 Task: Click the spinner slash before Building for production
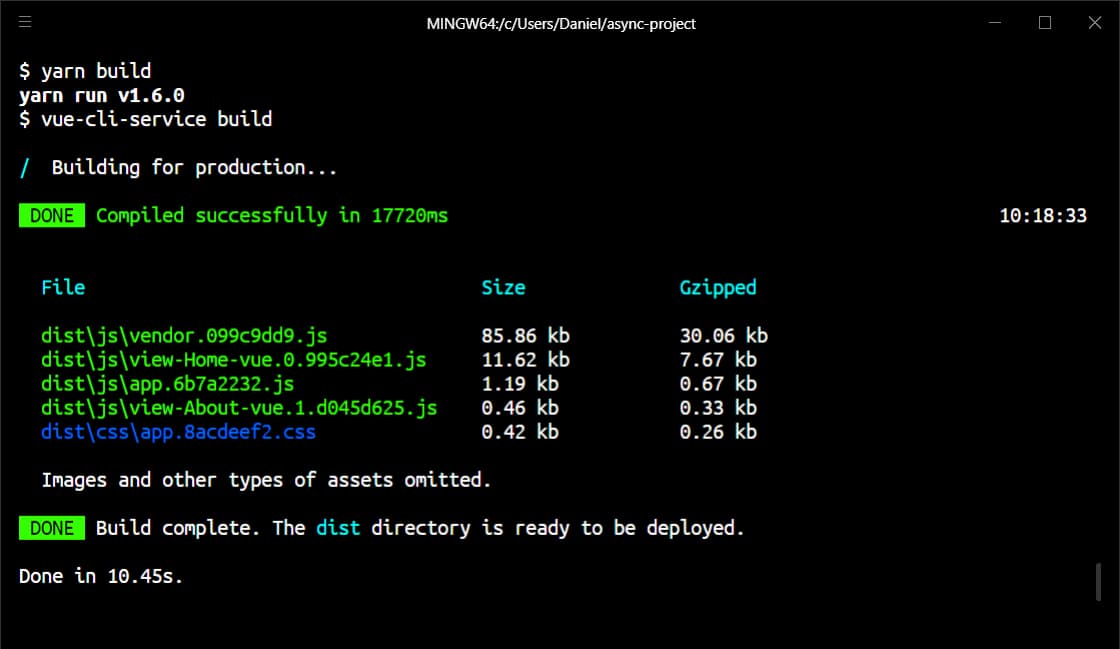[25, 168]
